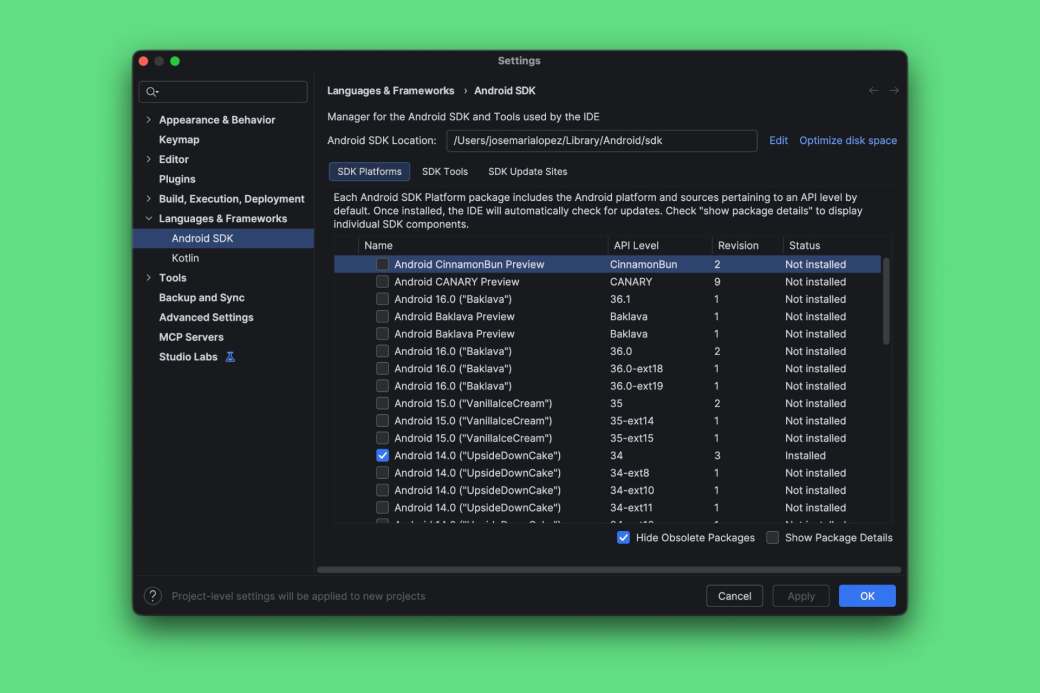Screen dimensions: 1040x693
Task: Check the Android CinnamonBun Preview box
Action: point(383,265)
